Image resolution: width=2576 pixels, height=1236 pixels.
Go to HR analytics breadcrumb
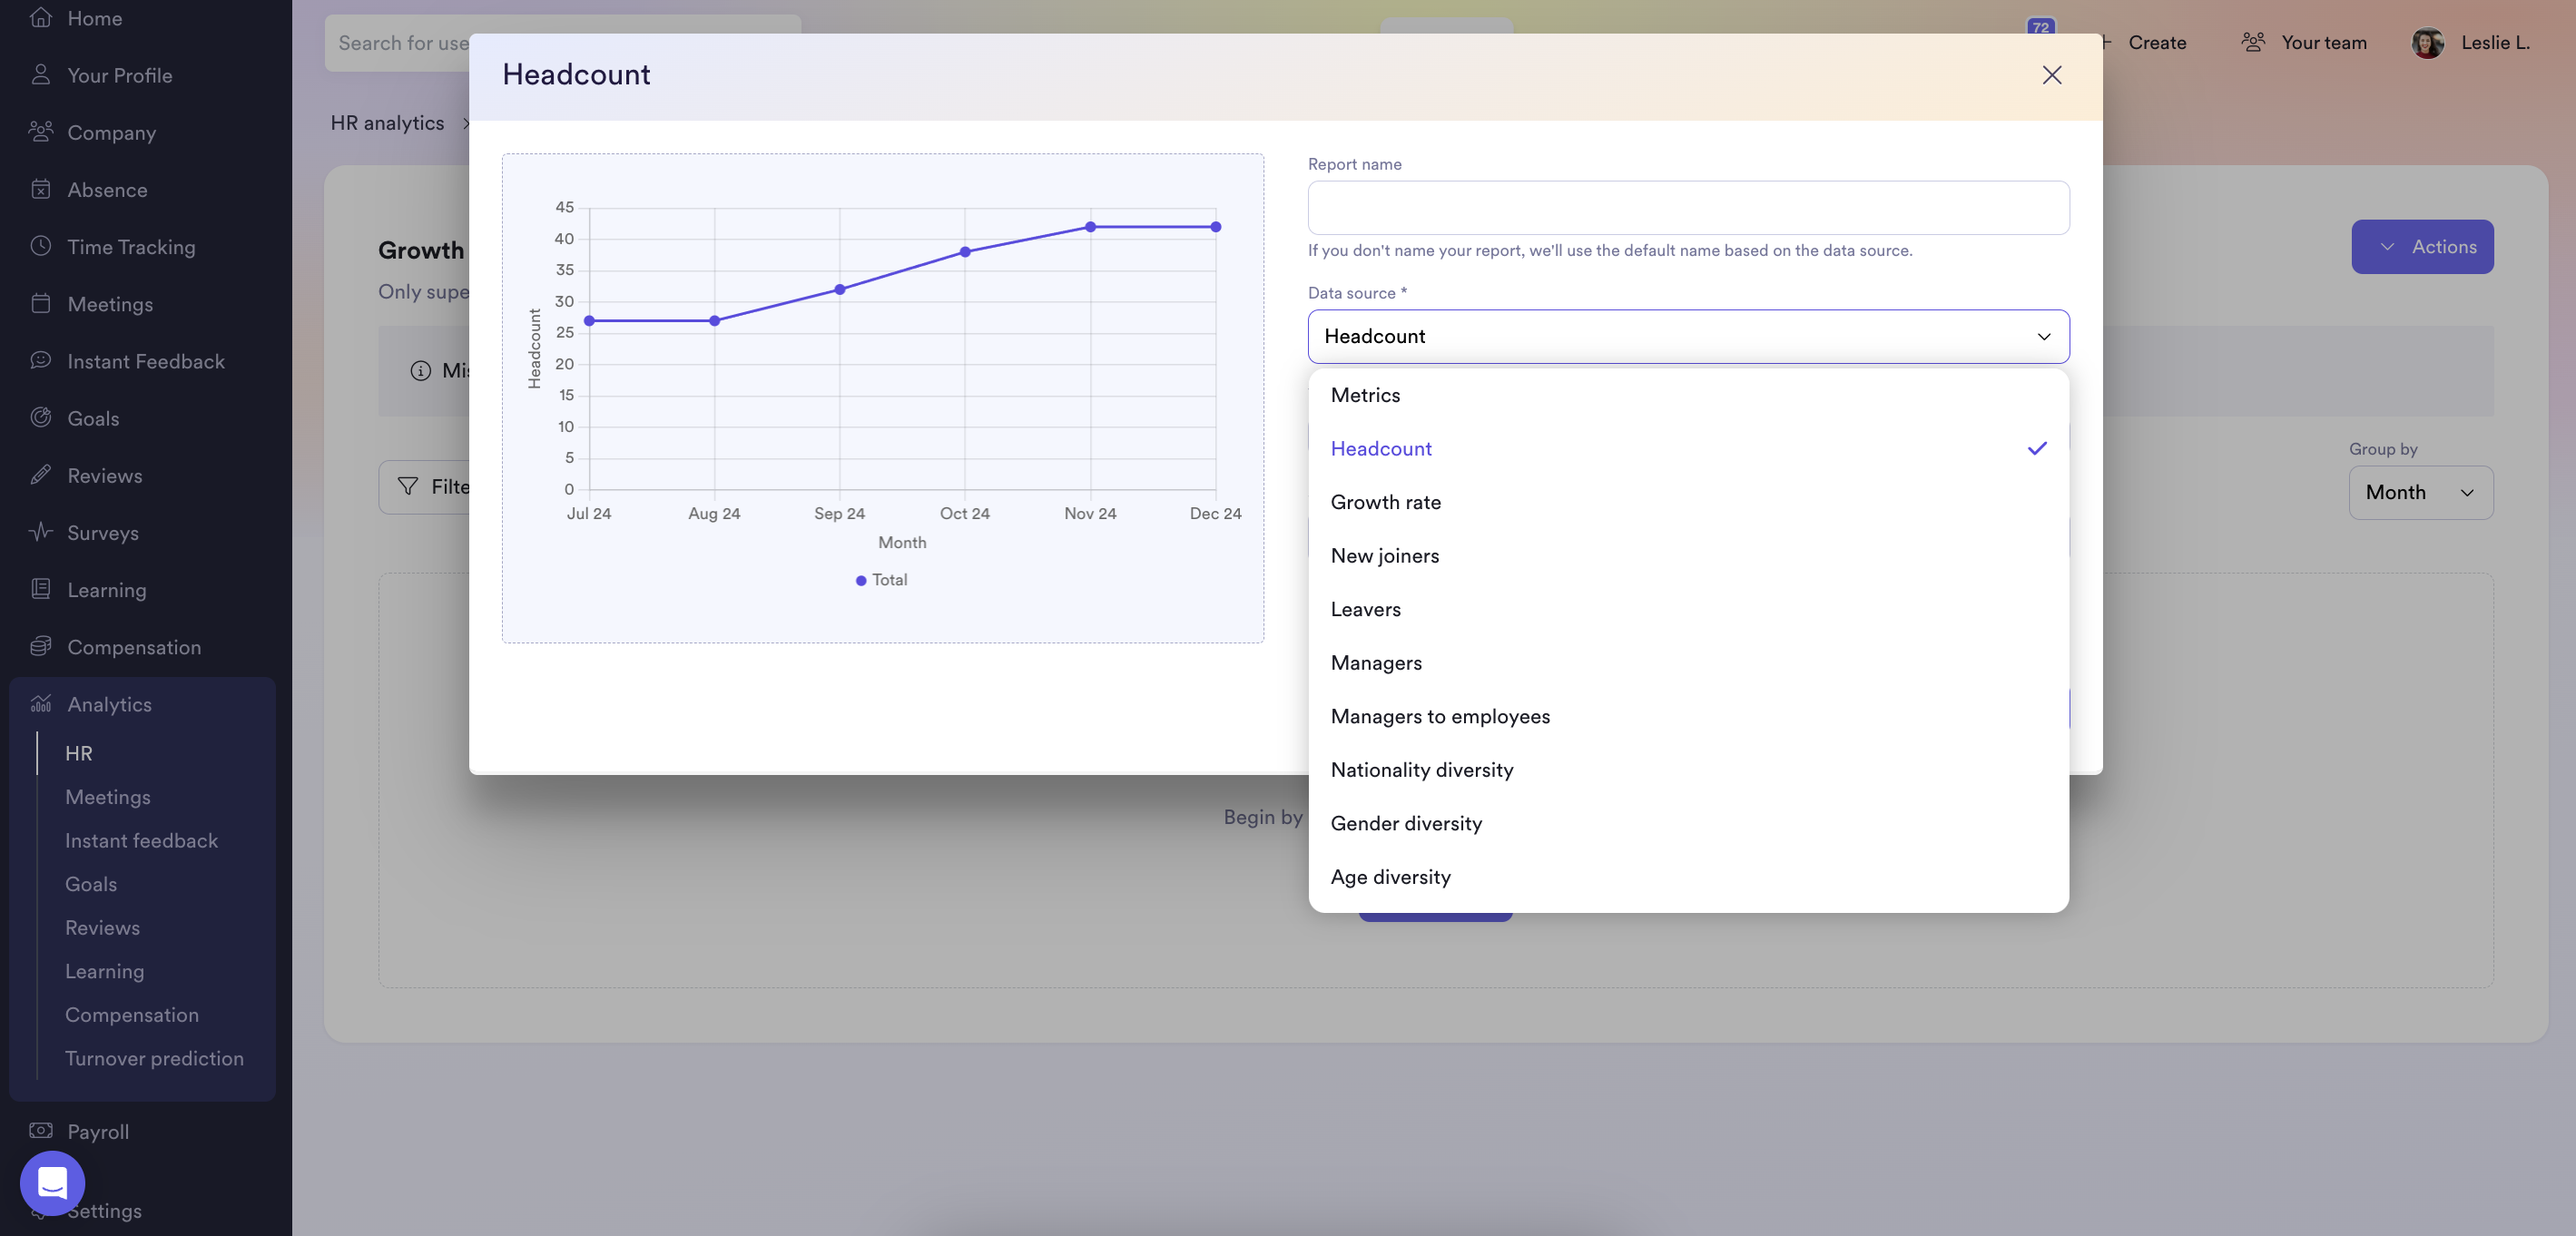click(387, 122)
